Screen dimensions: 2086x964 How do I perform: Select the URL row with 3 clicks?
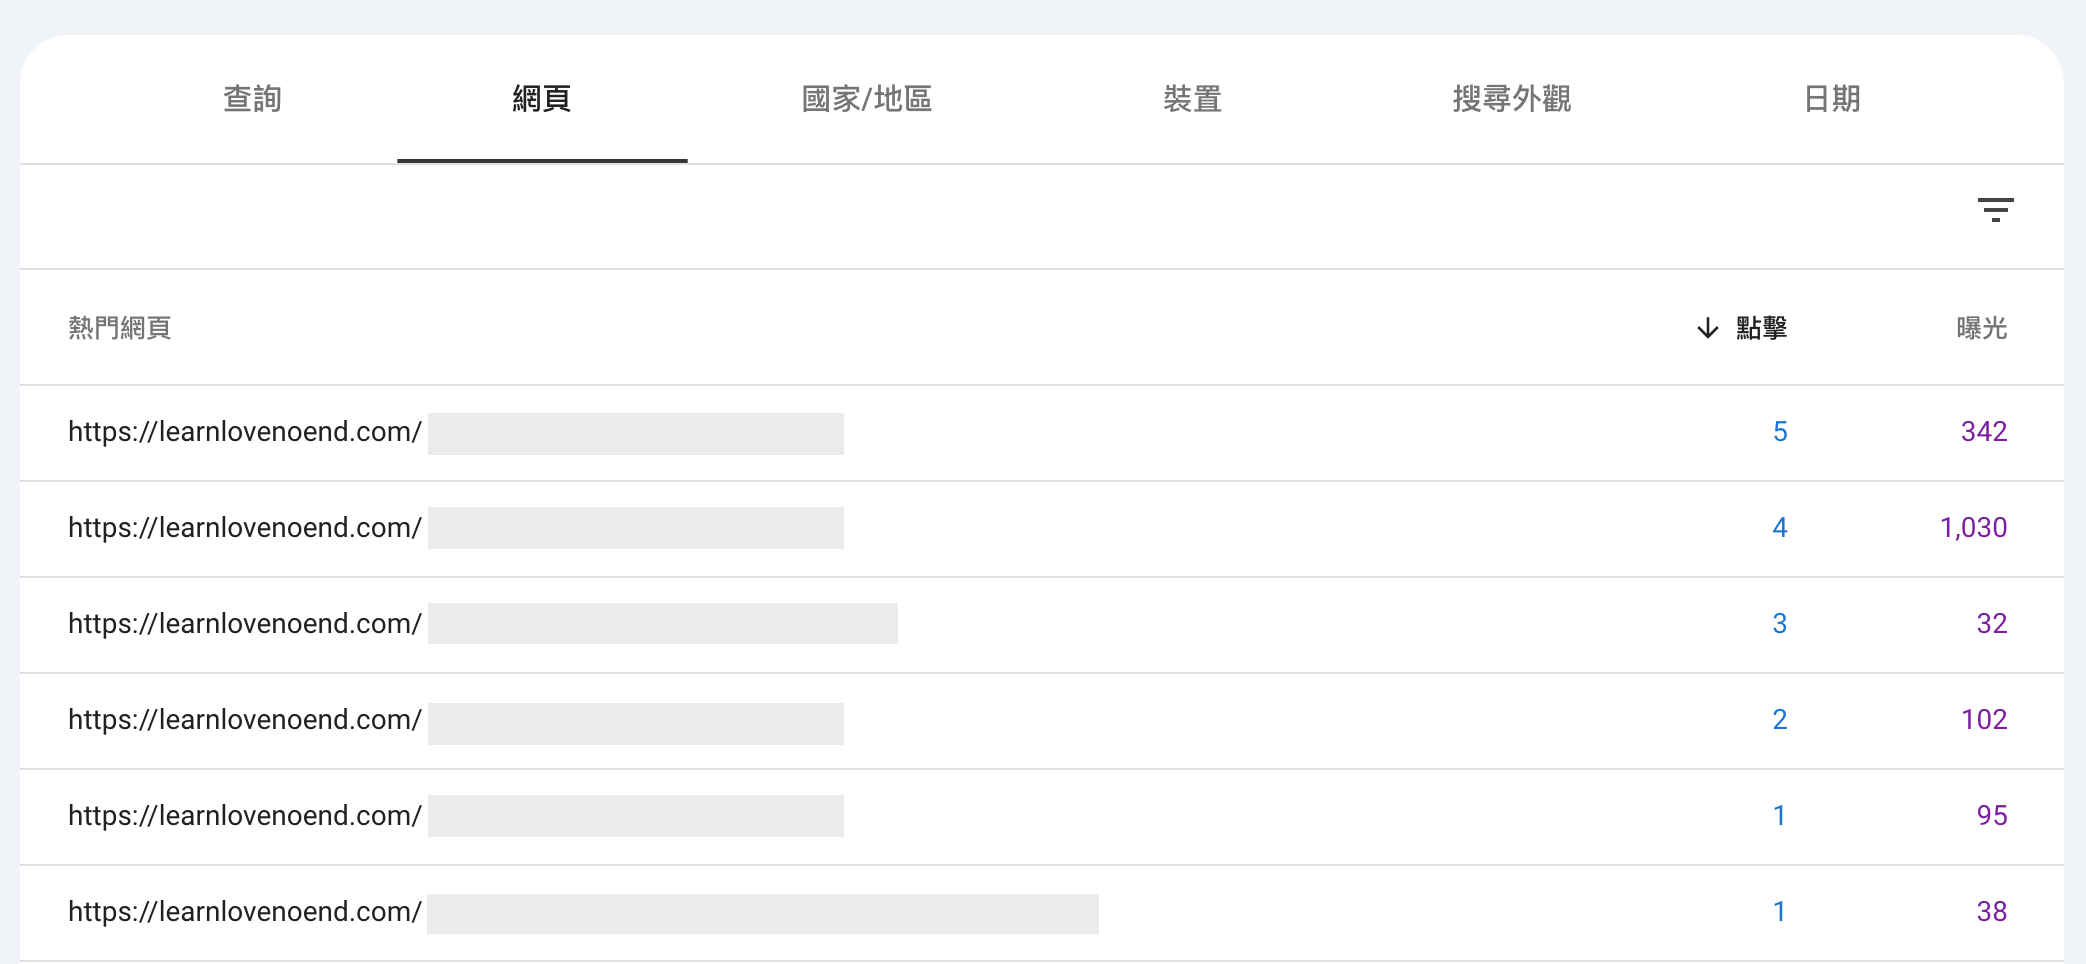pos(1042,625)
